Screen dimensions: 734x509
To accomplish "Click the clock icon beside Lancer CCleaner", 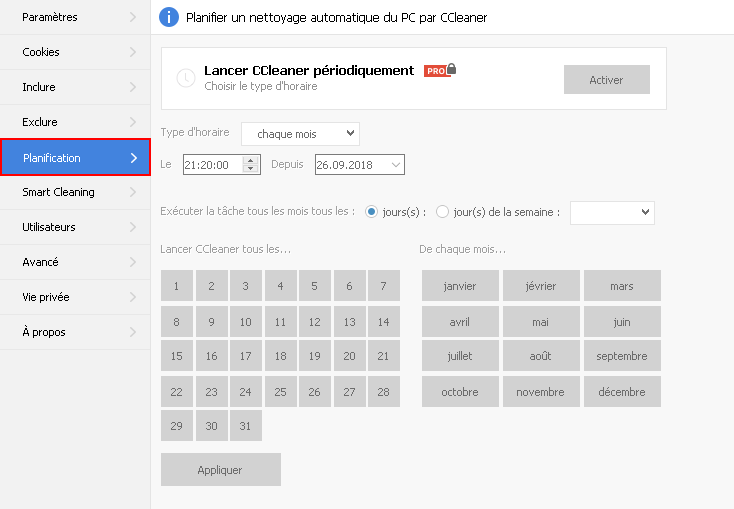I will 186,78.
